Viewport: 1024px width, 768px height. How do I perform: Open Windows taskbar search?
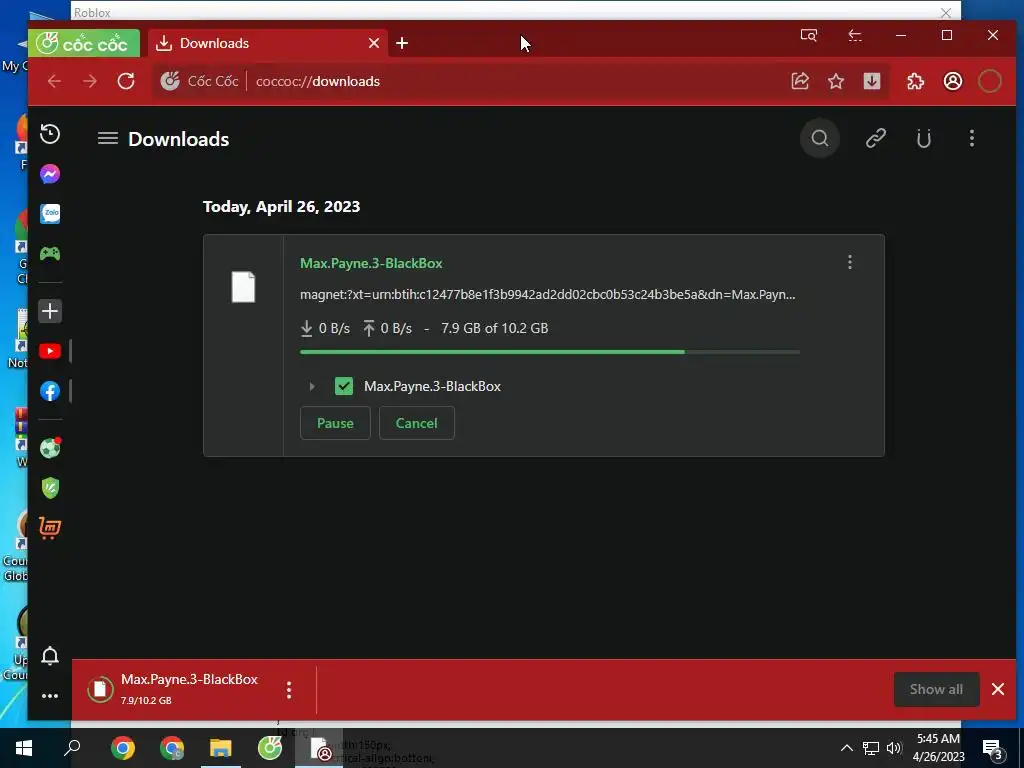point(72,748)
